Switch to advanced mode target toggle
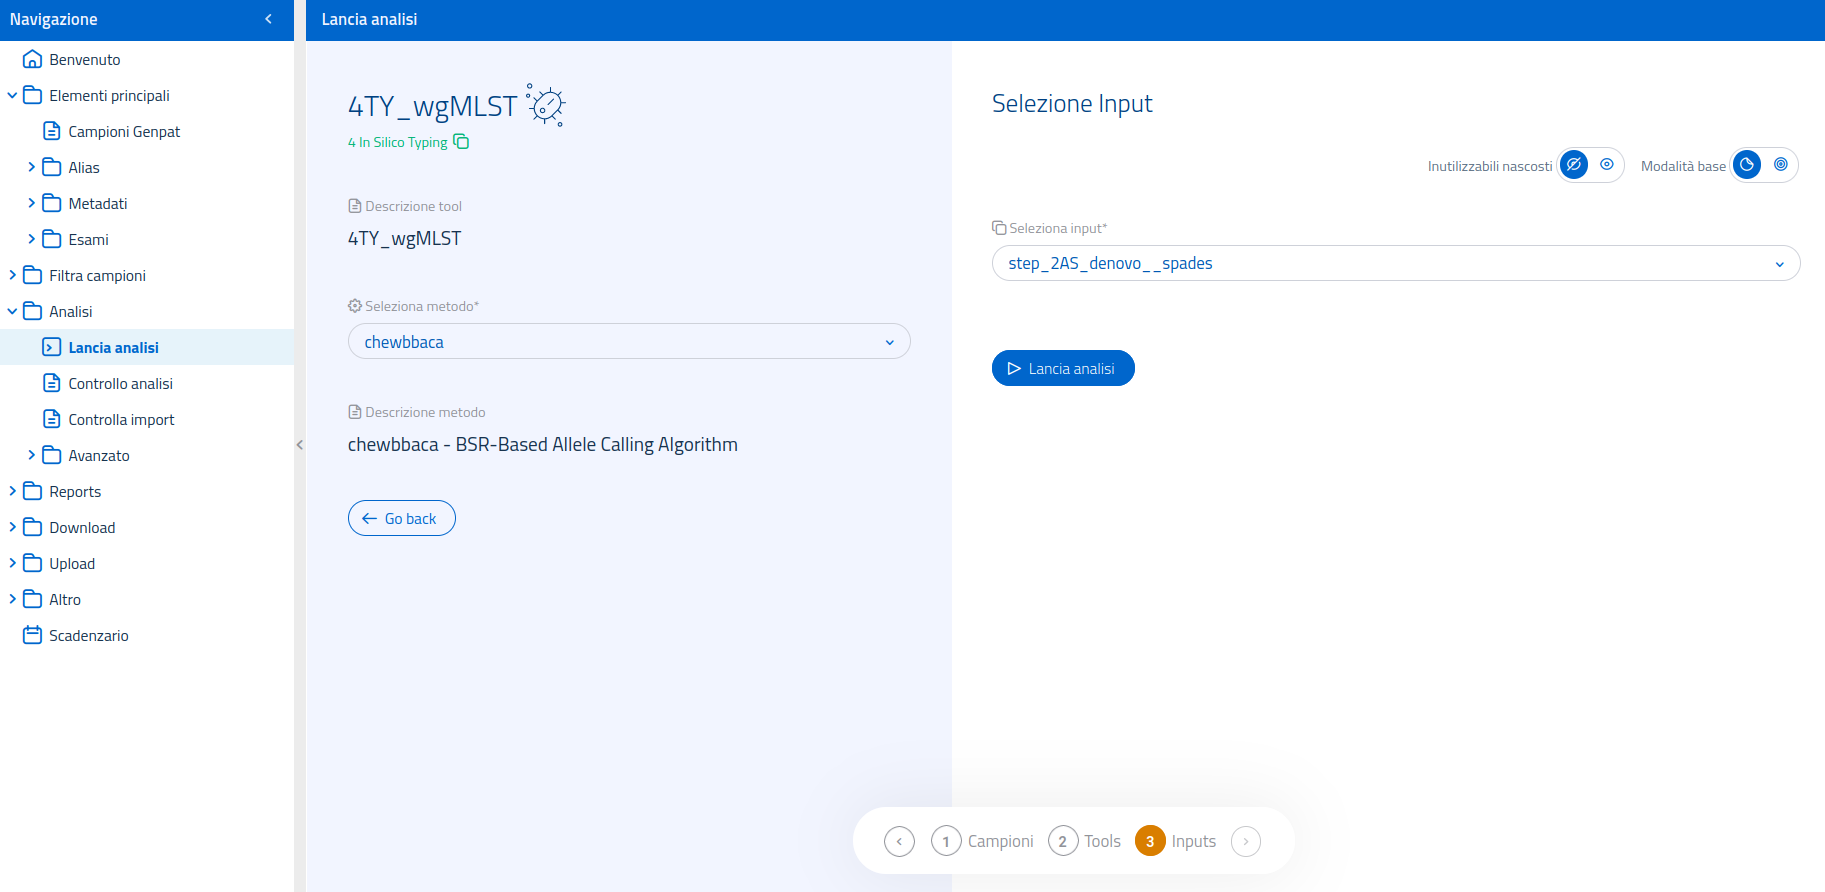This screenshot has height=892, width=1825. [1780, 165]
